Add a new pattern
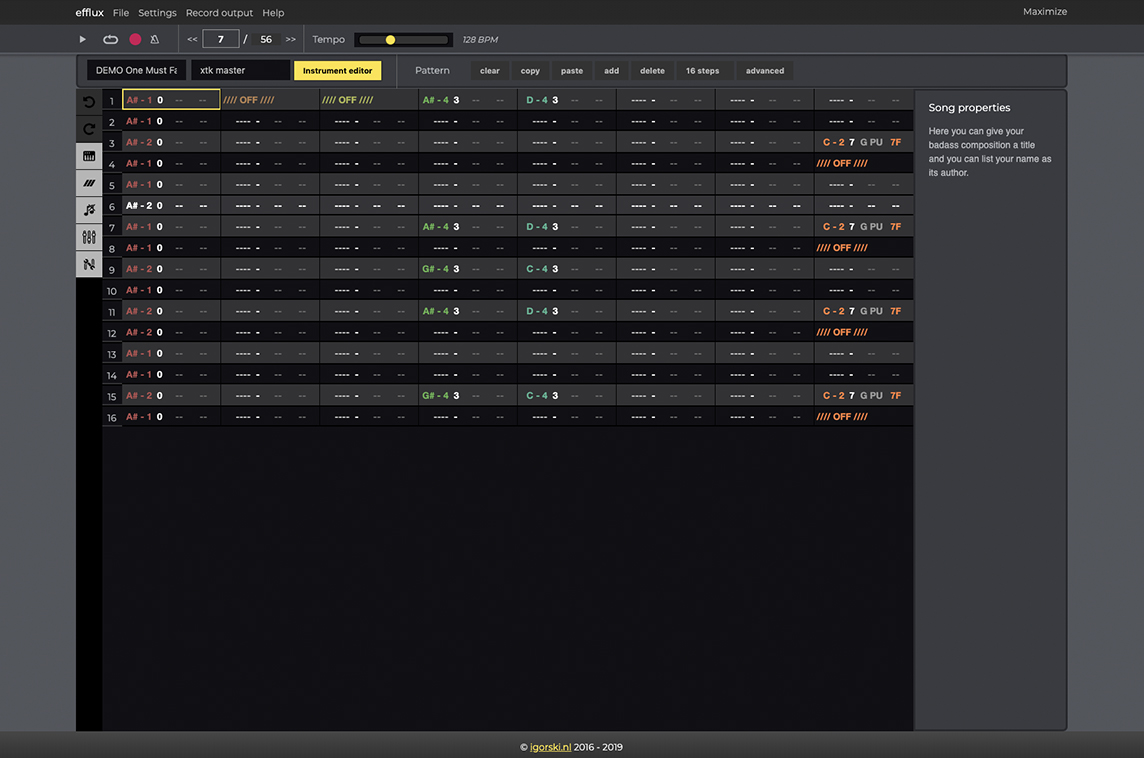 pyautogui.click(x=611, y=71)
